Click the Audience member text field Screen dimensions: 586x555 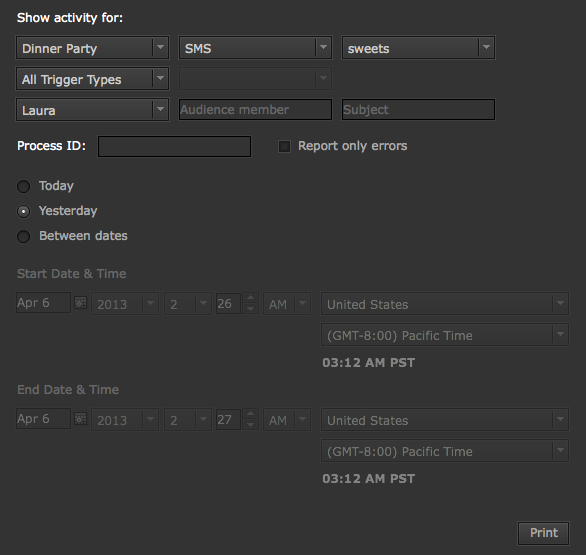(x=255, y=110)
